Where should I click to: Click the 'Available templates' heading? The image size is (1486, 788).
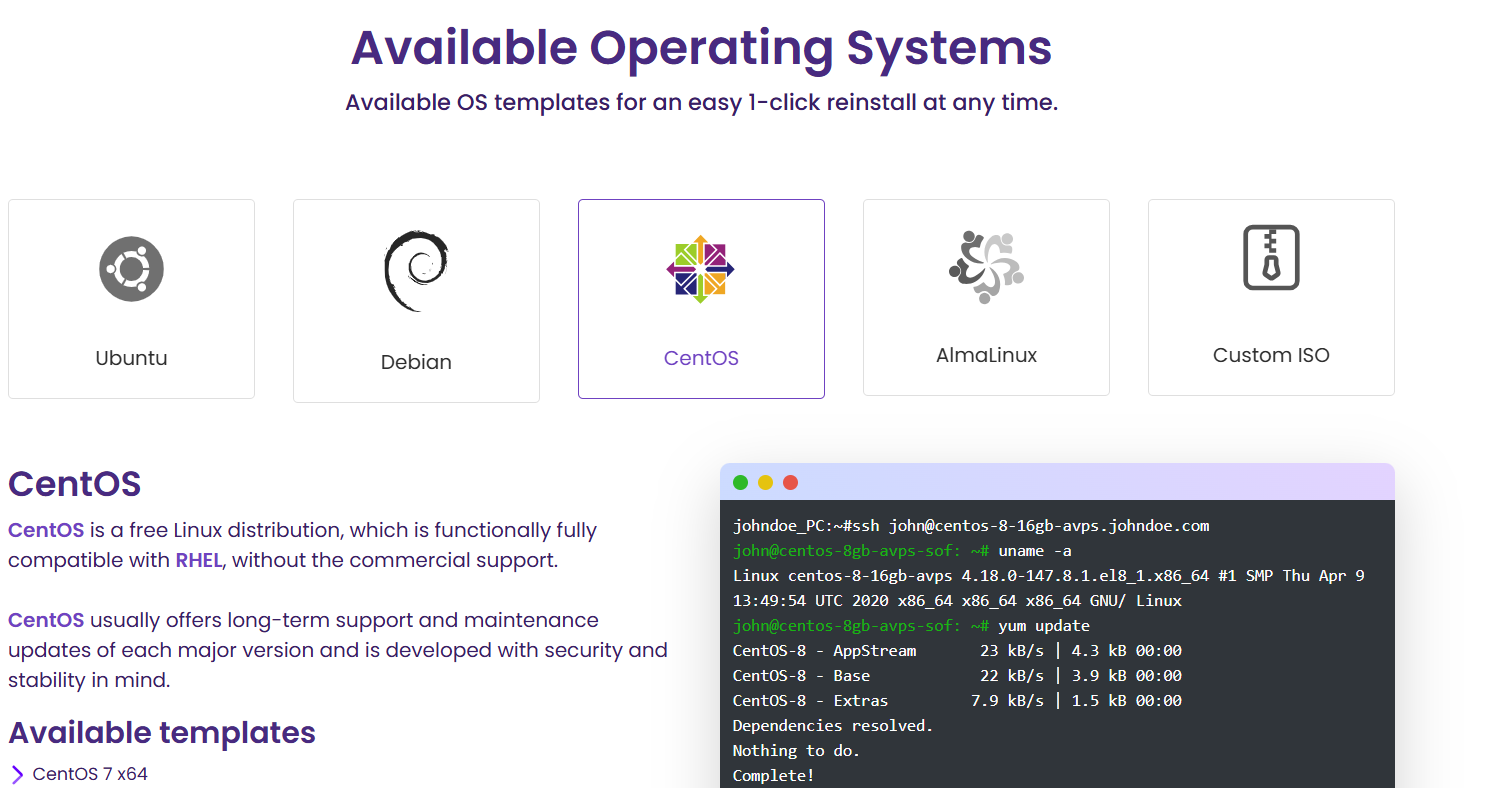click(162, 733)
